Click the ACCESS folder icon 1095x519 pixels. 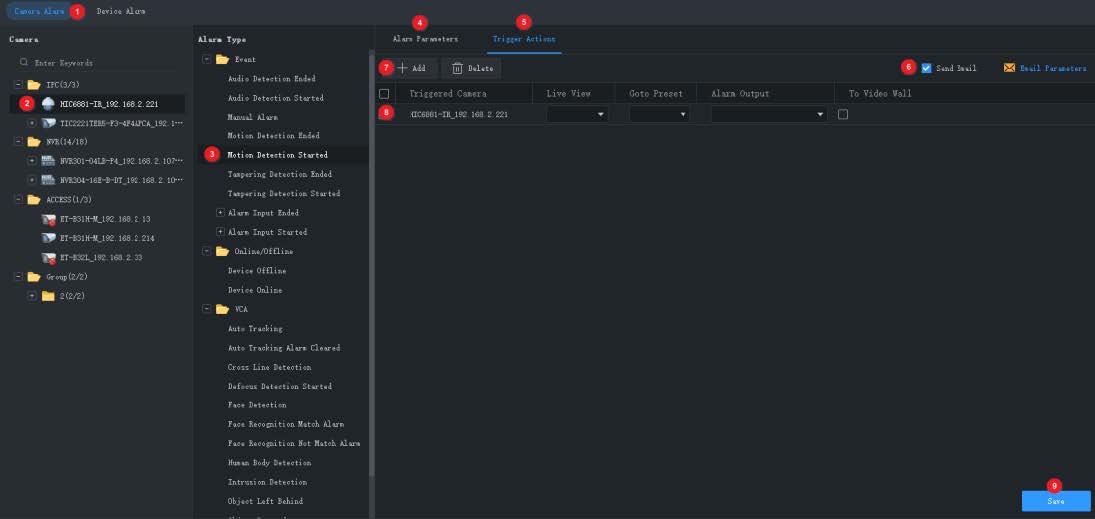[34, 200]
